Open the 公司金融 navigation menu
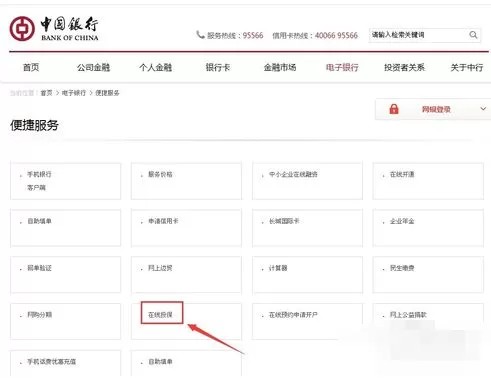The width and height of the screenshot is (491, 378). (93, 67)
